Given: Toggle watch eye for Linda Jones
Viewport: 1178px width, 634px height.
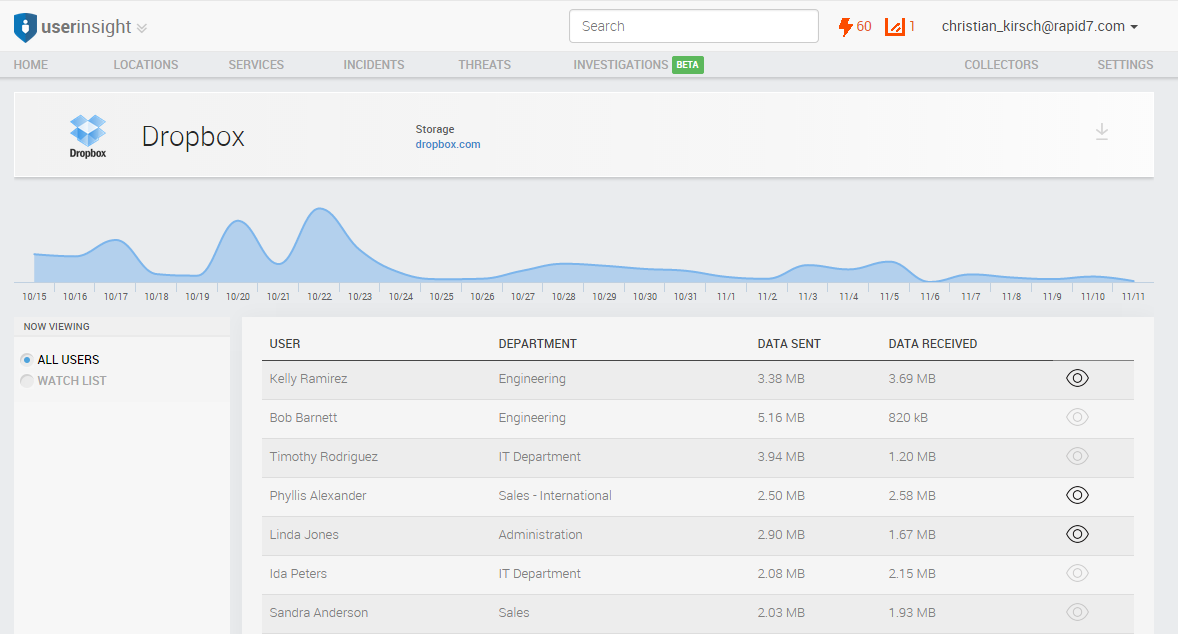Looking at the screenshot, I should (x=1077, y=534).
